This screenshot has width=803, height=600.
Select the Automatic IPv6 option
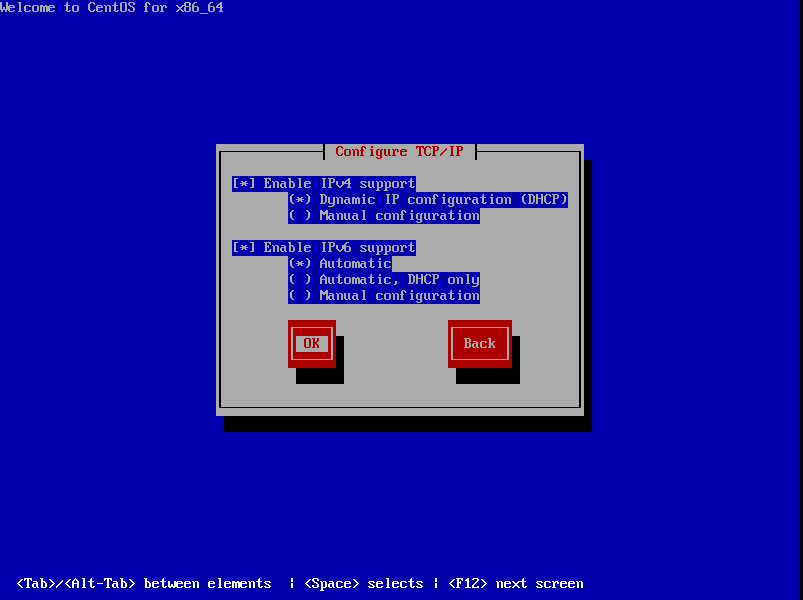coord(340,264)
